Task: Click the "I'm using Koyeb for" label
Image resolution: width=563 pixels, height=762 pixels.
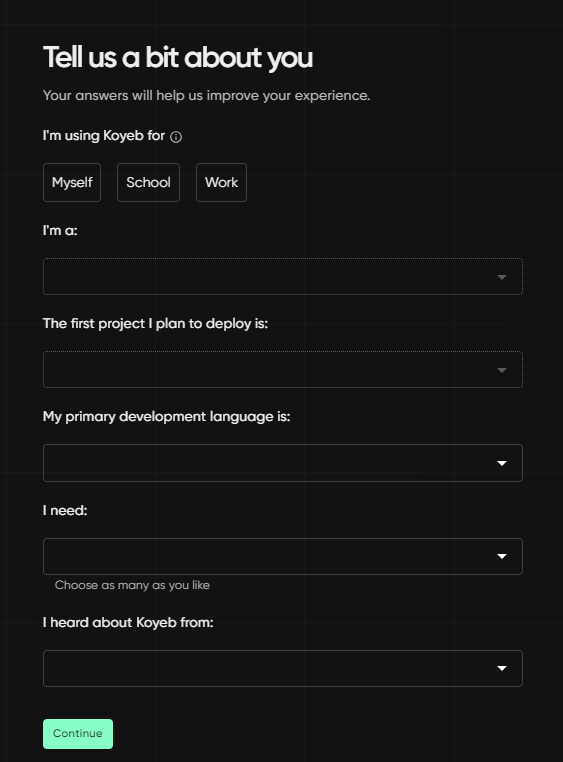Action: 103,136
